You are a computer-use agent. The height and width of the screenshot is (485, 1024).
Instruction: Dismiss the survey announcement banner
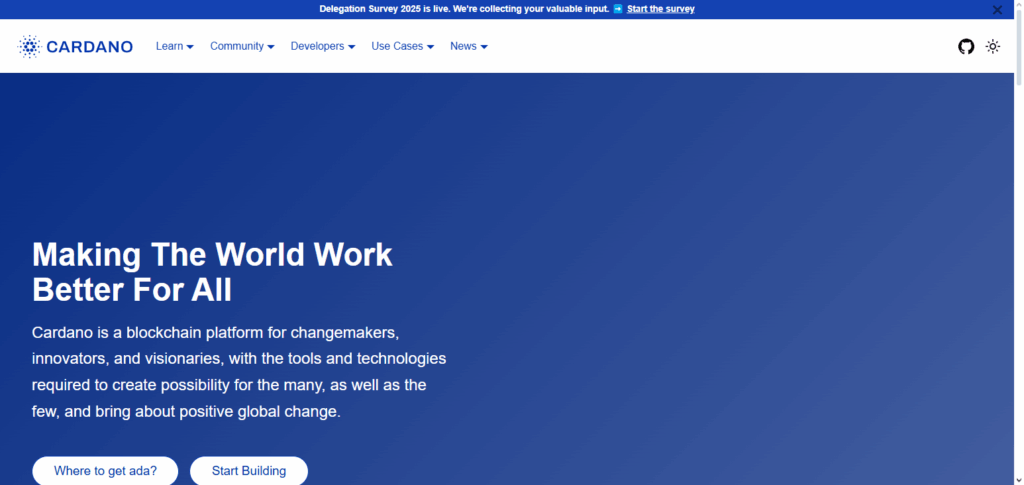click(997, 9)
